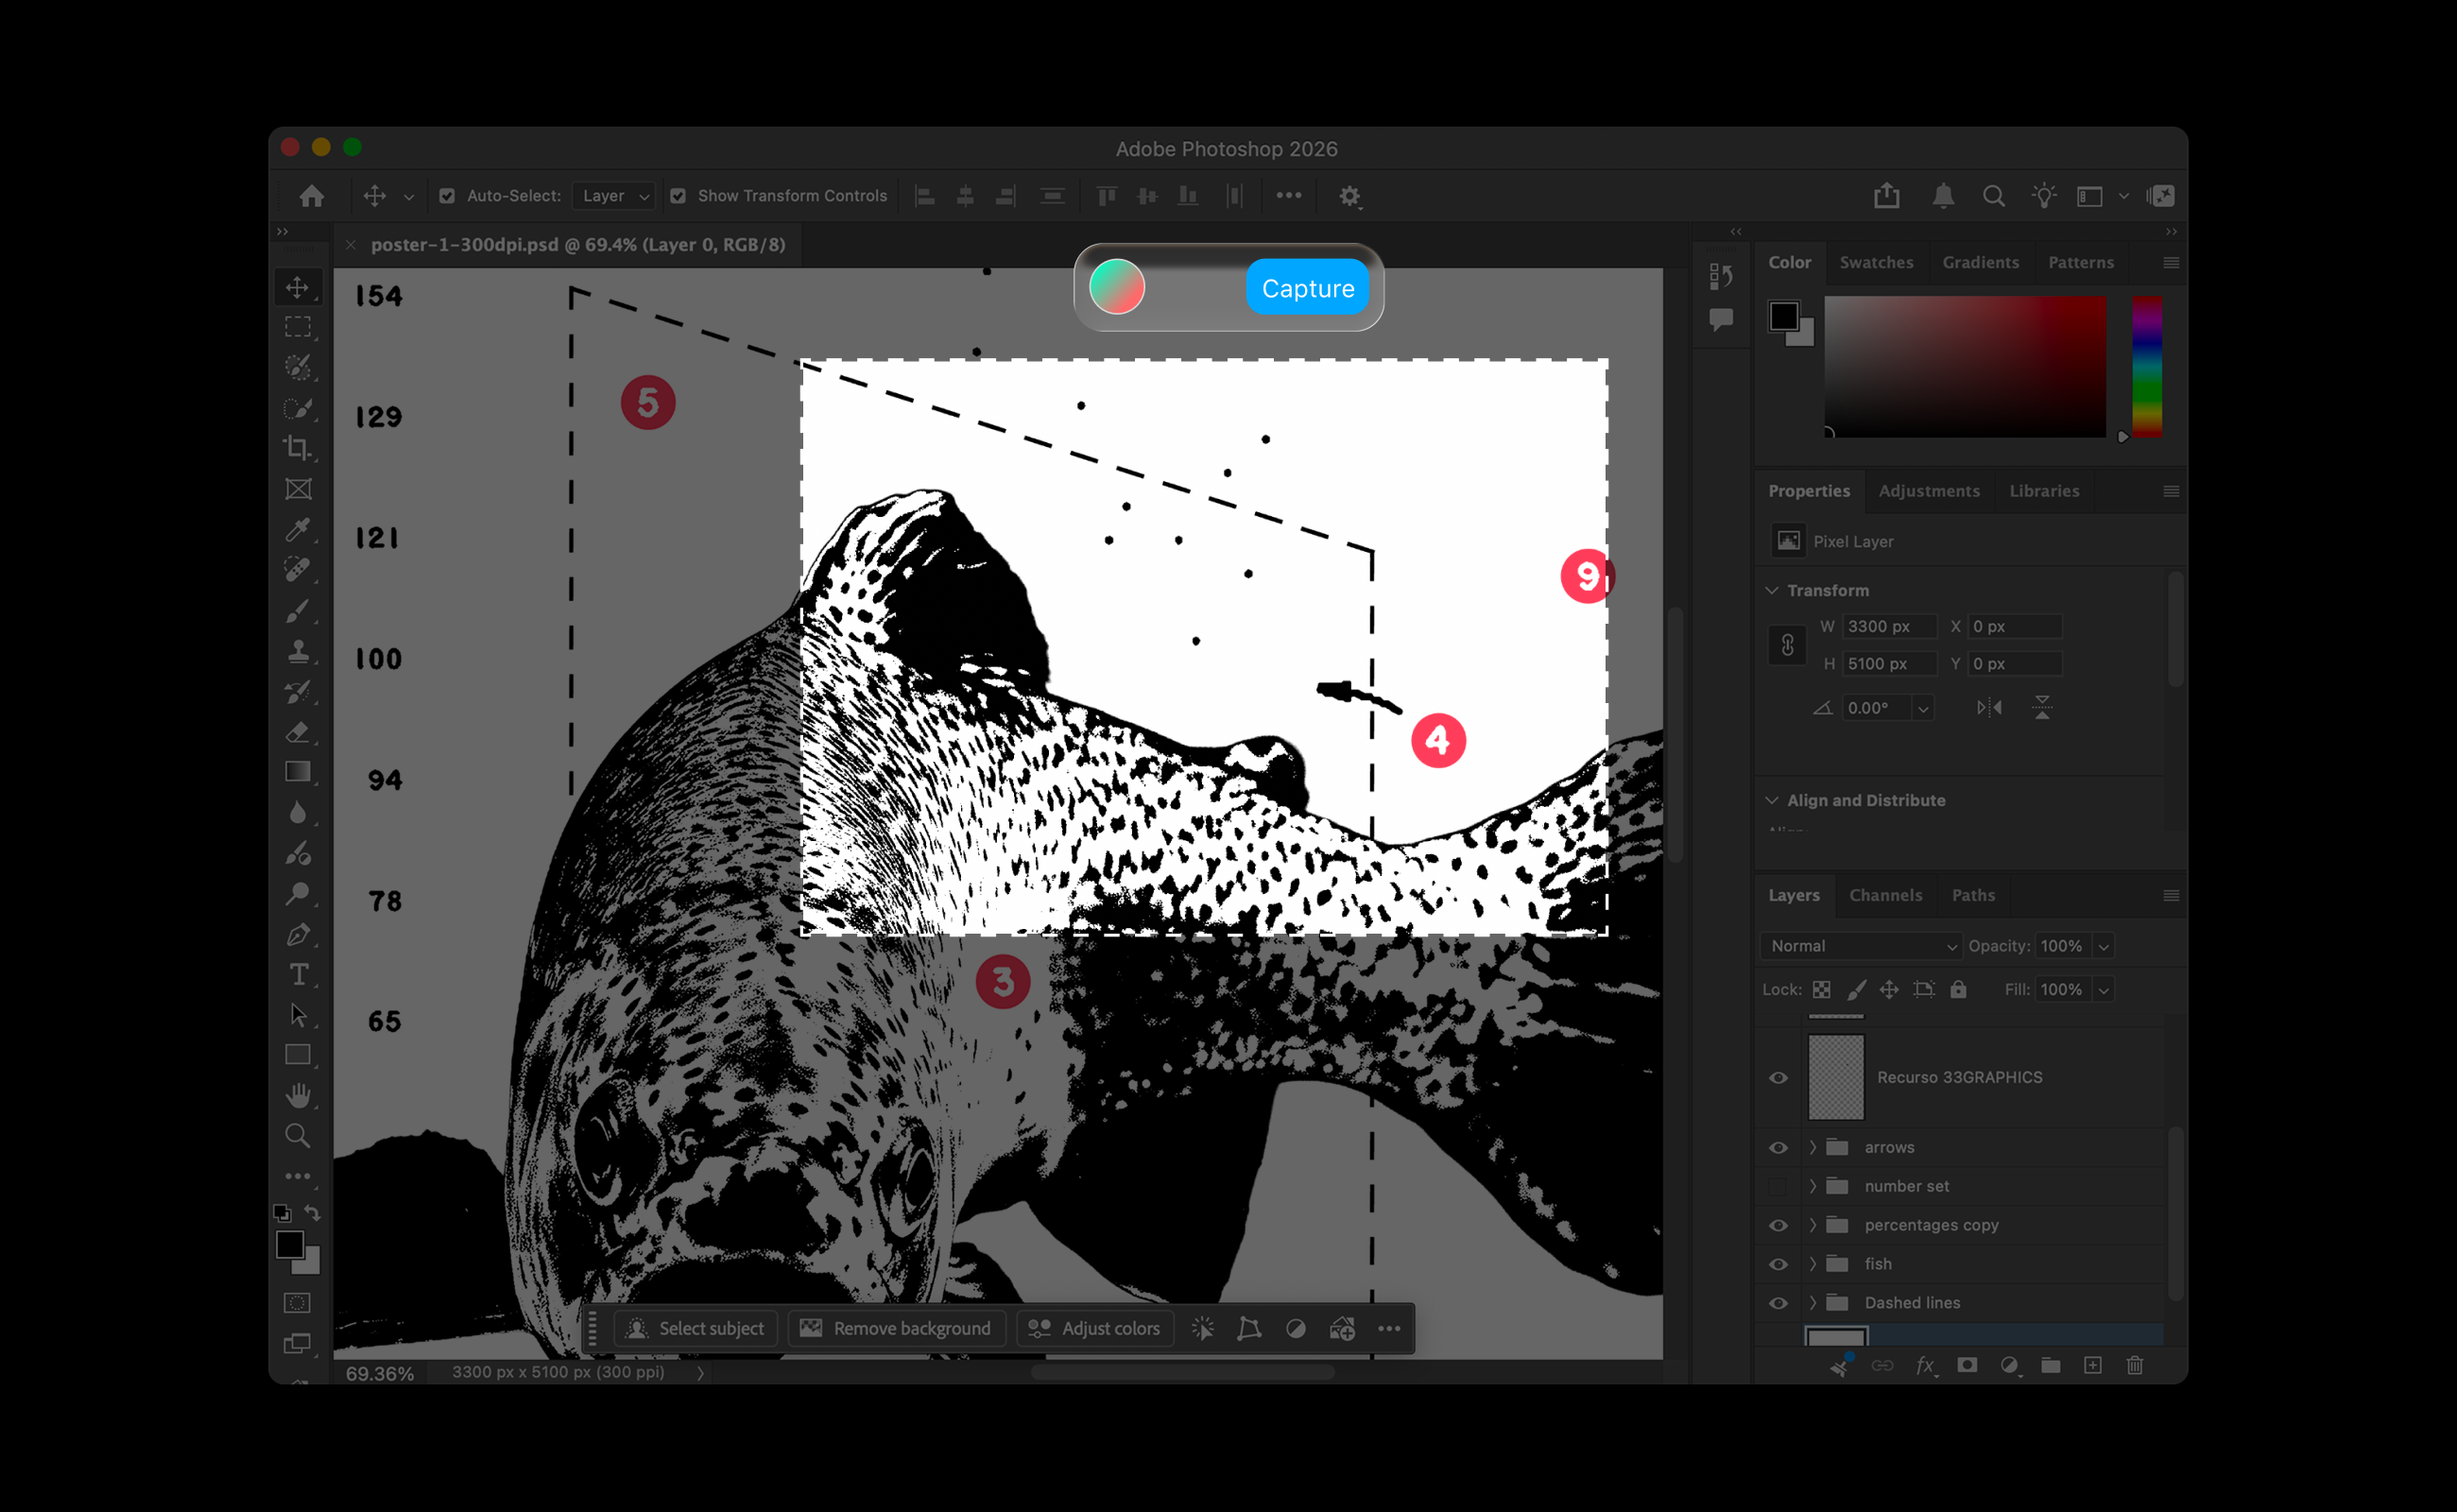Select the Rectangle shape tool
This screenshot has height=1512, width=2457.
pyautogui.click(x=297, y=1055)
